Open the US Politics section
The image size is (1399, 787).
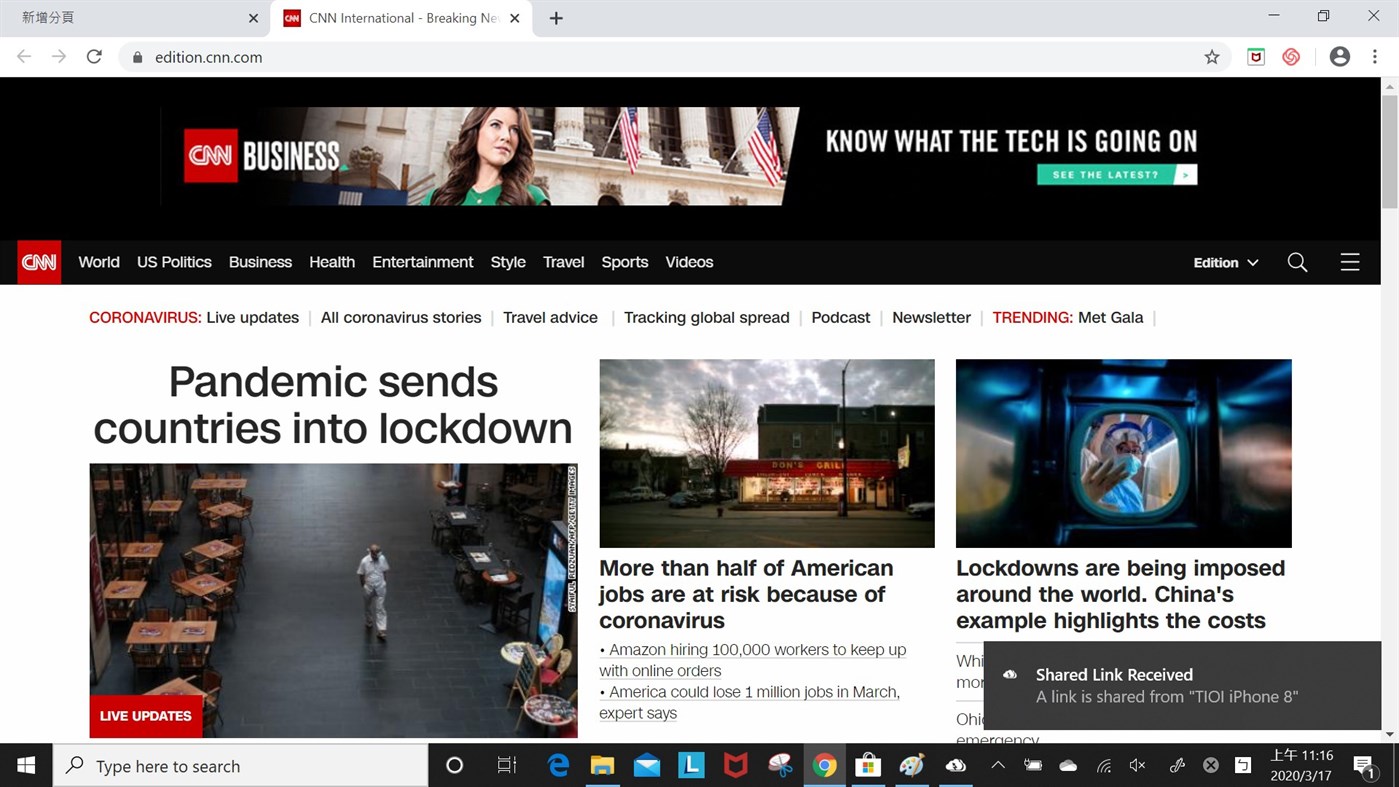click(x=174, y=262)
